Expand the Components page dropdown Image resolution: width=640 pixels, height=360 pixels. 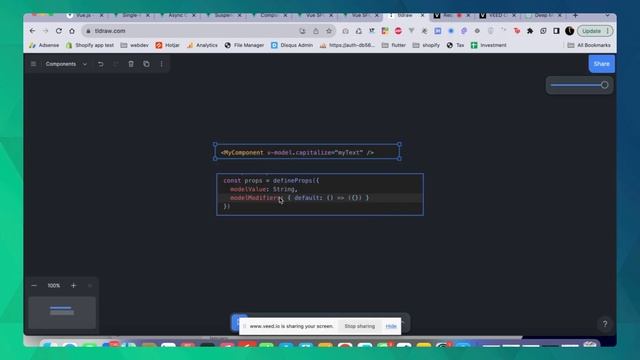coord(66,64)
